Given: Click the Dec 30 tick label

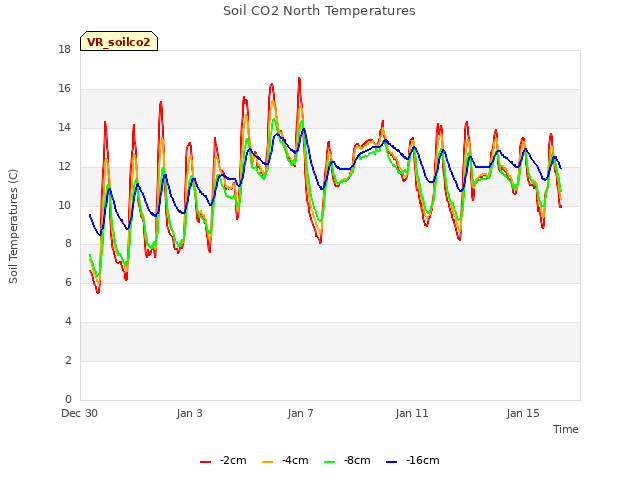Looking at the screenshot, I should point(80,413).
